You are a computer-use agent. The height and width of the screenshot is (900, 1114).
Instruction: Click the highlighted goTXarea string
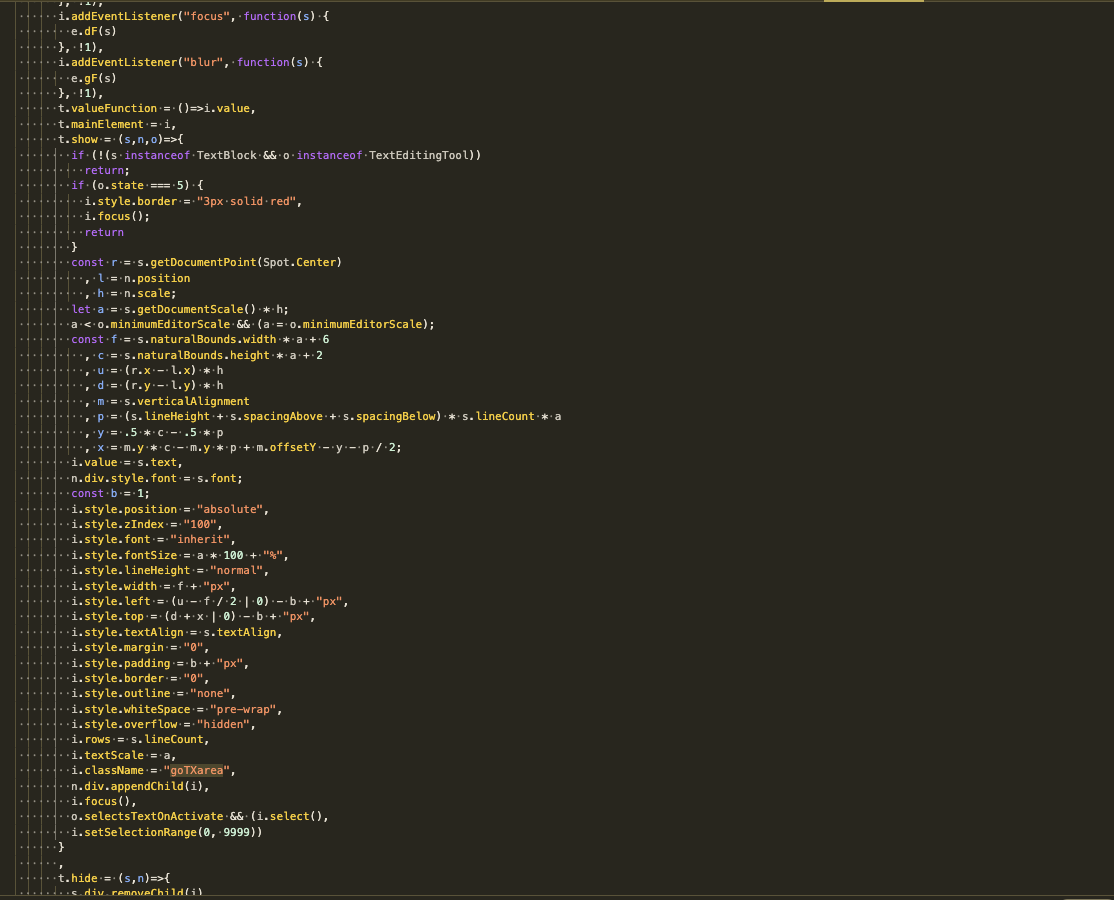[x=197, y=771]
